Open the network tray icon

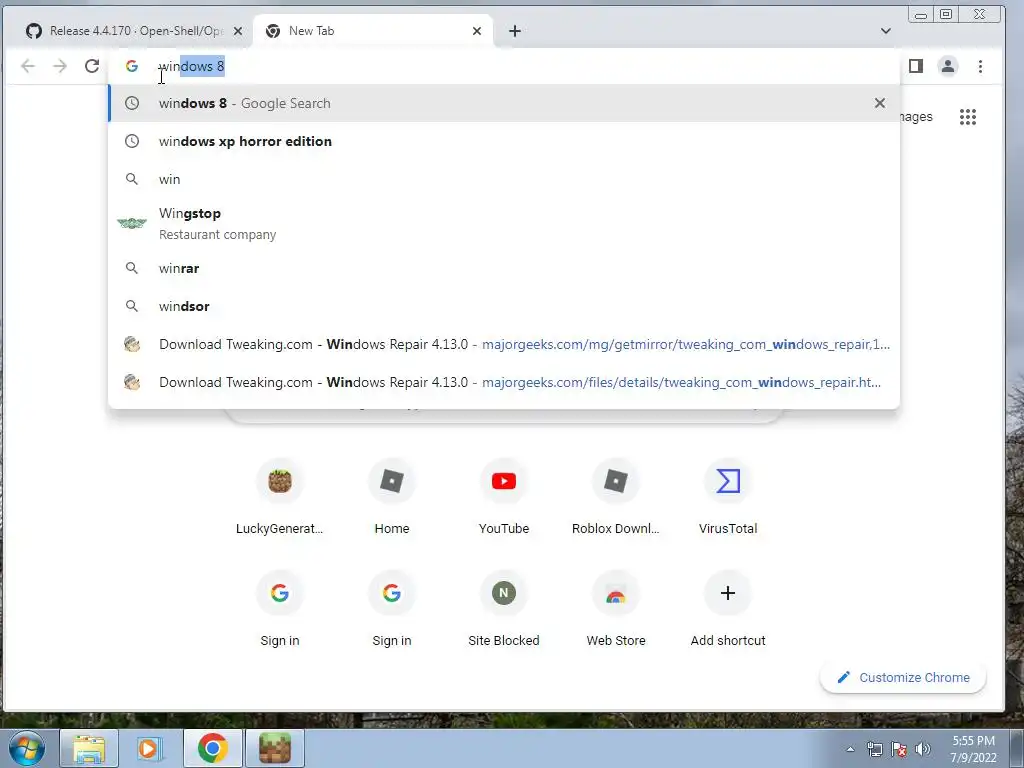point(874,749)
